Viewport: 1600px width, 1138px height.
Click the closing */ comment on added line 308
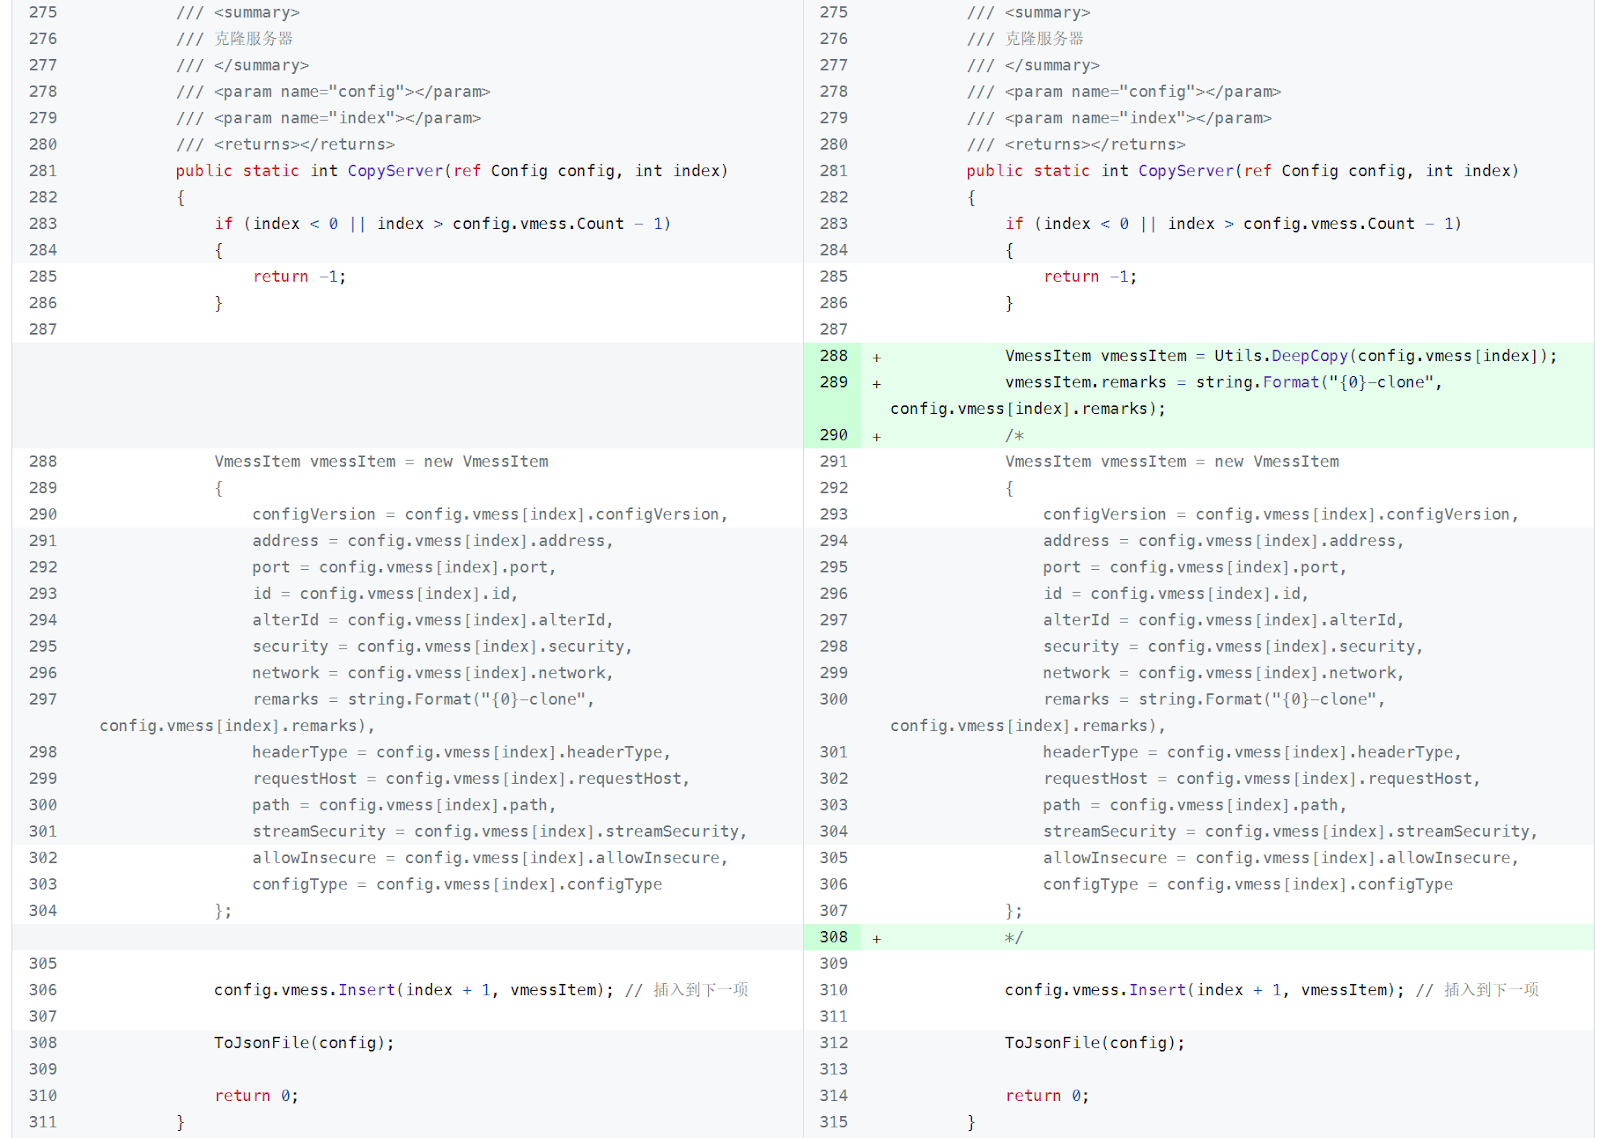click(x=1014, y=937)
